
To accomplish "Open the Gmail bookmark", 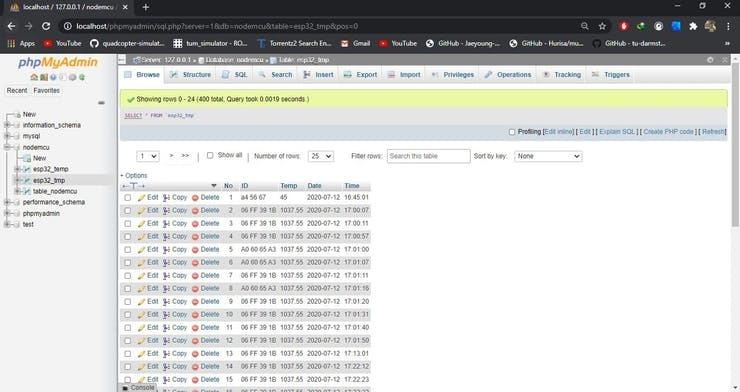I will coord(356,43).
